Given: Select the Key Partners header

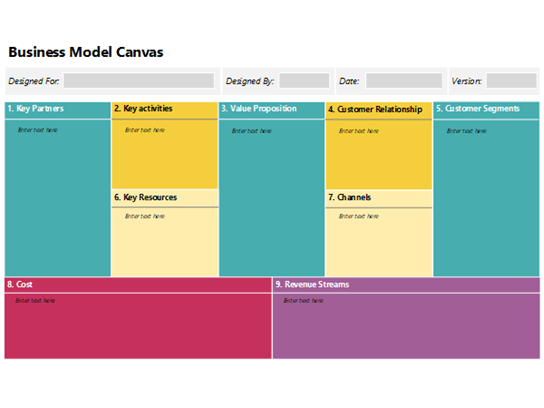Looking at the screenshot, I should (x=58, y=110).
